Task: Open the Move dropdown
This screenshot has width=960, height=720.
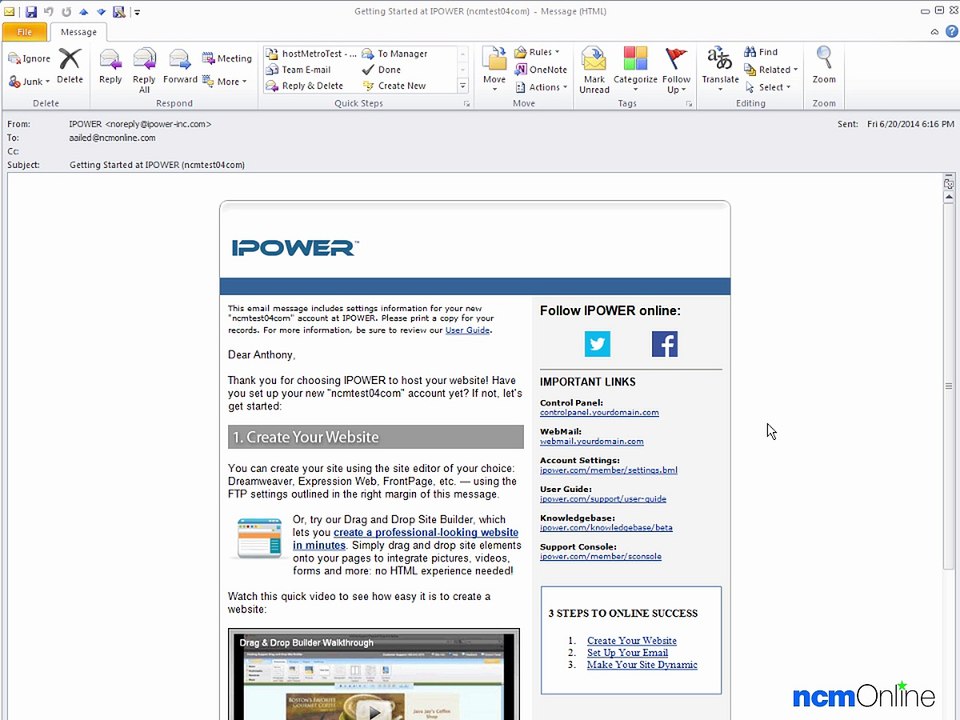Action: (494, 69)
